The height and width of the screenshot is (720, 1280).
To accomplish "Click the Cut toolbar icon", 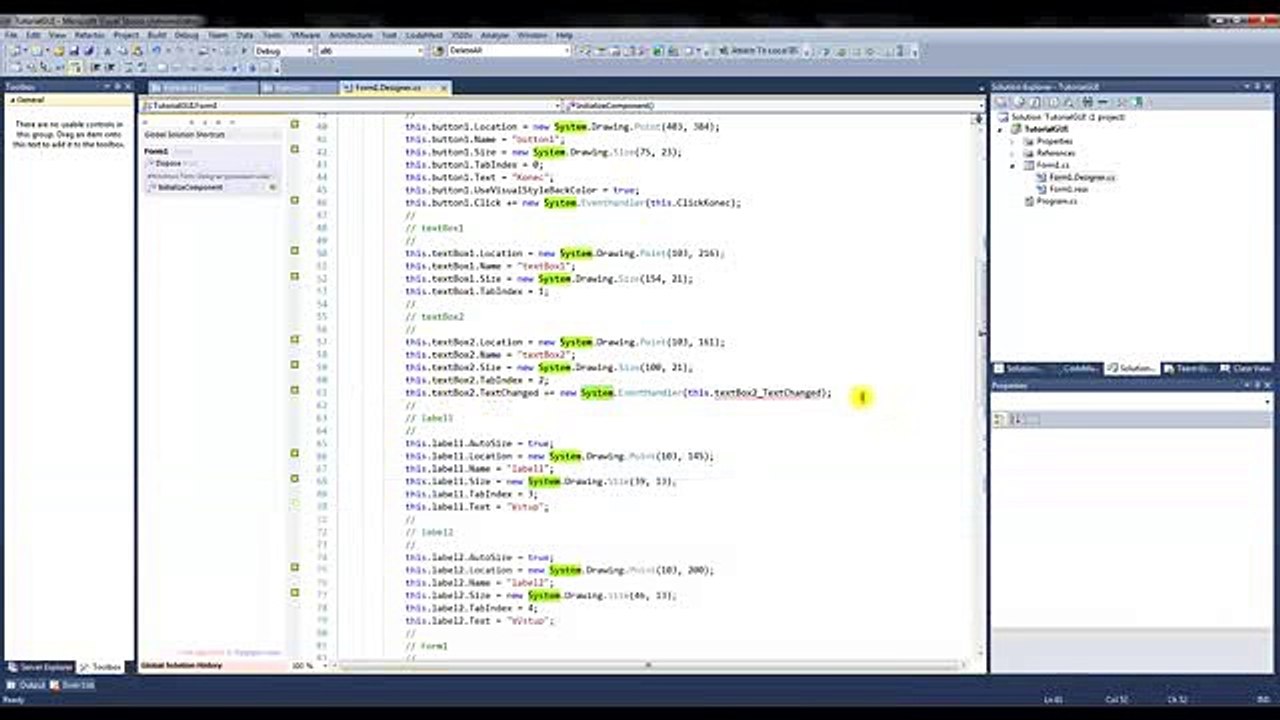I will (107, 50).
